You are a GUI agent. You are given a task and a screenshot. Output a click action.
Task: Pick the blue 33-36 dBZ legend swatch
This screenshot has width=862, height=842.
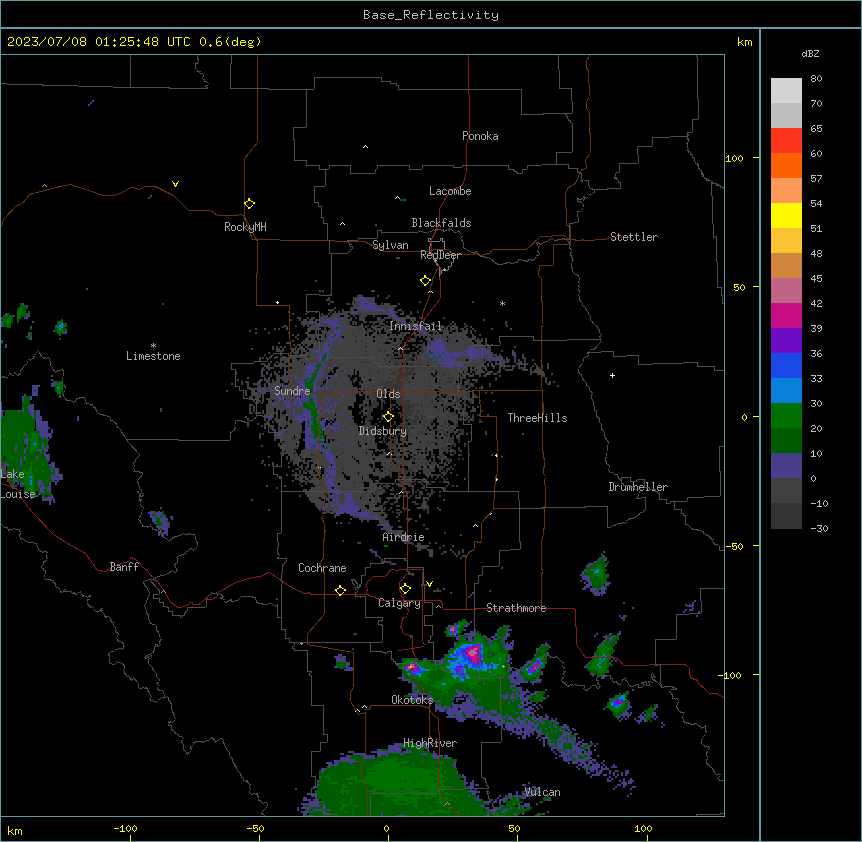pos(786,365)
